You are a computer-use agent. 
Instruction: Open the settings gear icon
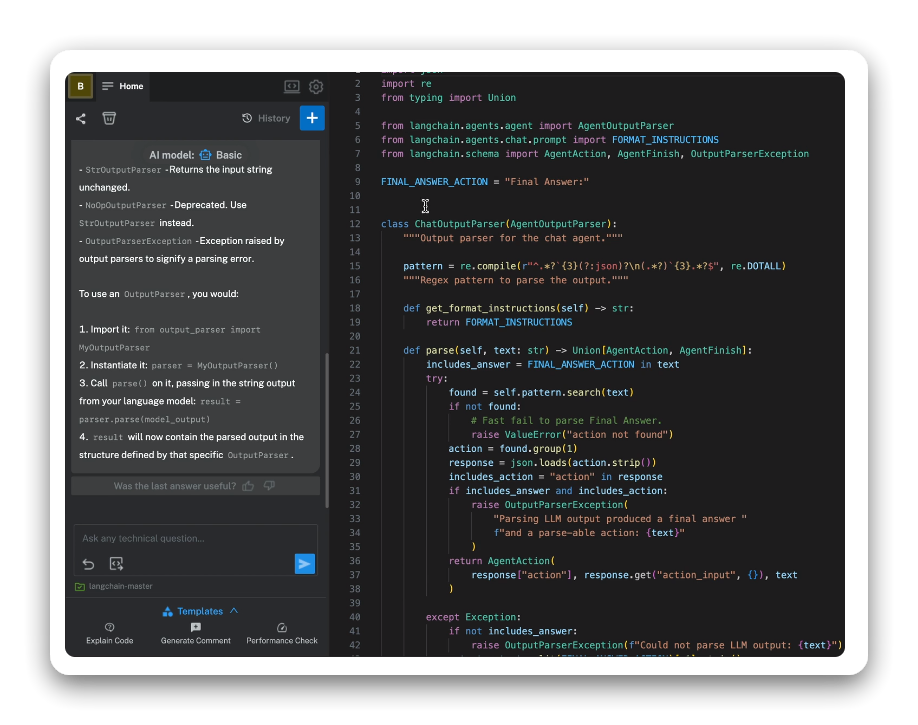click(316, 87)
